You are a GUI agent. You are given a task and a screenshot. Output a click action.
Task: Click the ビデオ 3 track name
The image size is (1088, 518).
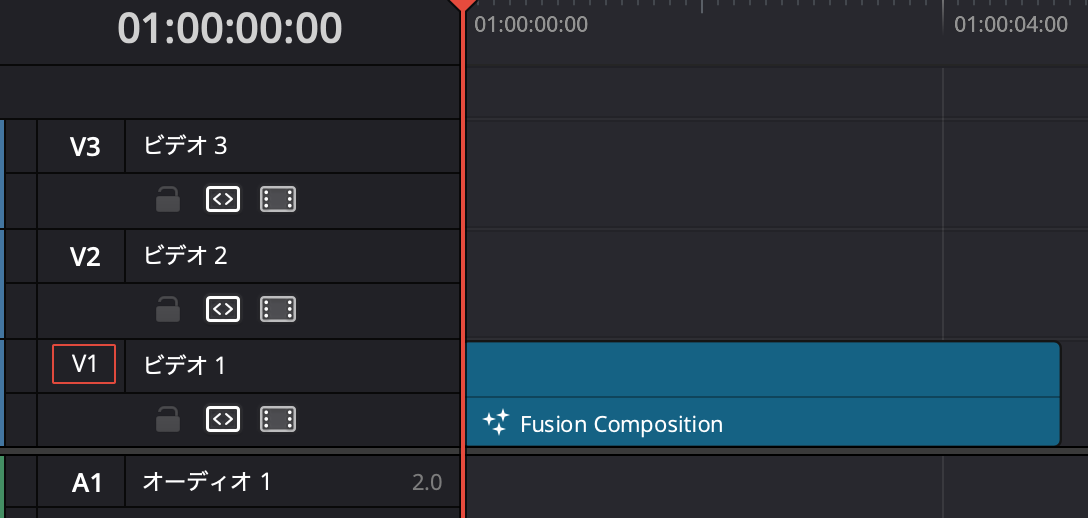click(x=186, y=146)
